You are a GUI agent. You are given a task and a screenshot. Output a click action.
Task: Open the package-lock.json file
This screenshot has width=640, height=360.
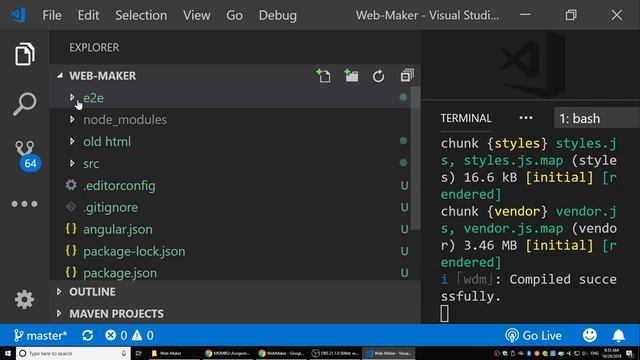(134, 251)
